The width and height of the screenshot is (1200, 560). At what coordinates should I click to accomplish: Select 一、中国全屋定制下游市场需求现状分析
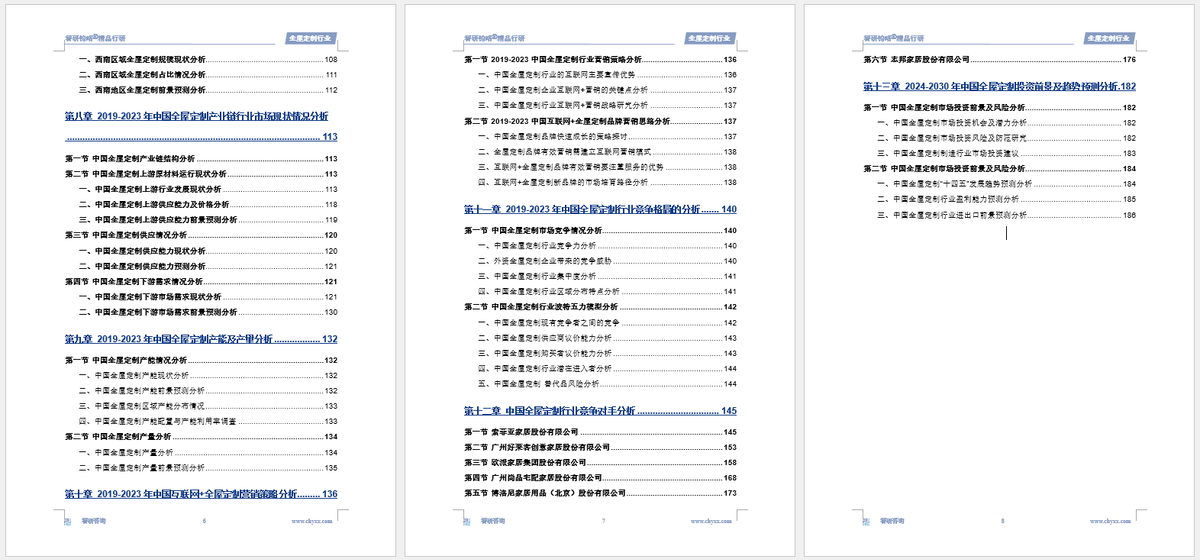point(209,297)
